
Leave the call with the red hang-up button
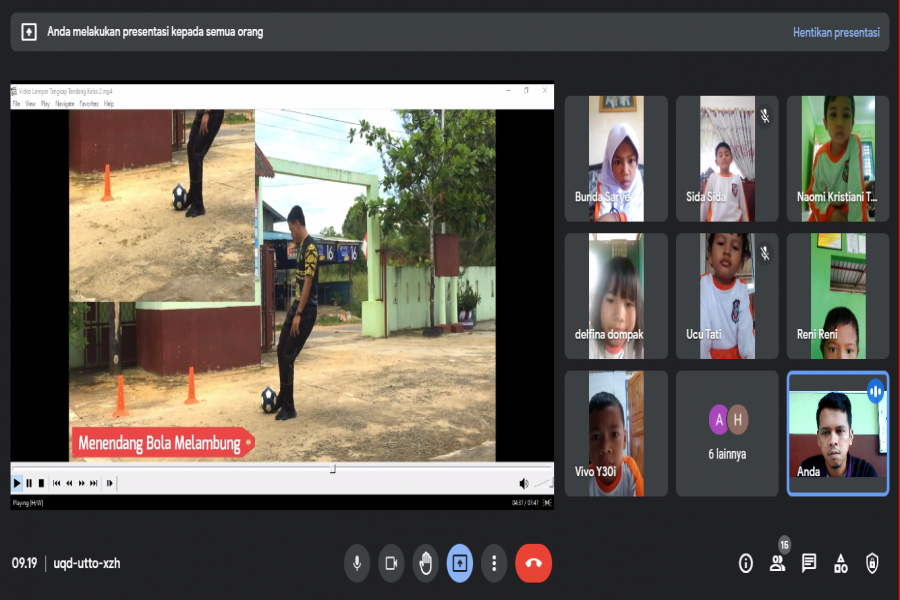point(533,563)
